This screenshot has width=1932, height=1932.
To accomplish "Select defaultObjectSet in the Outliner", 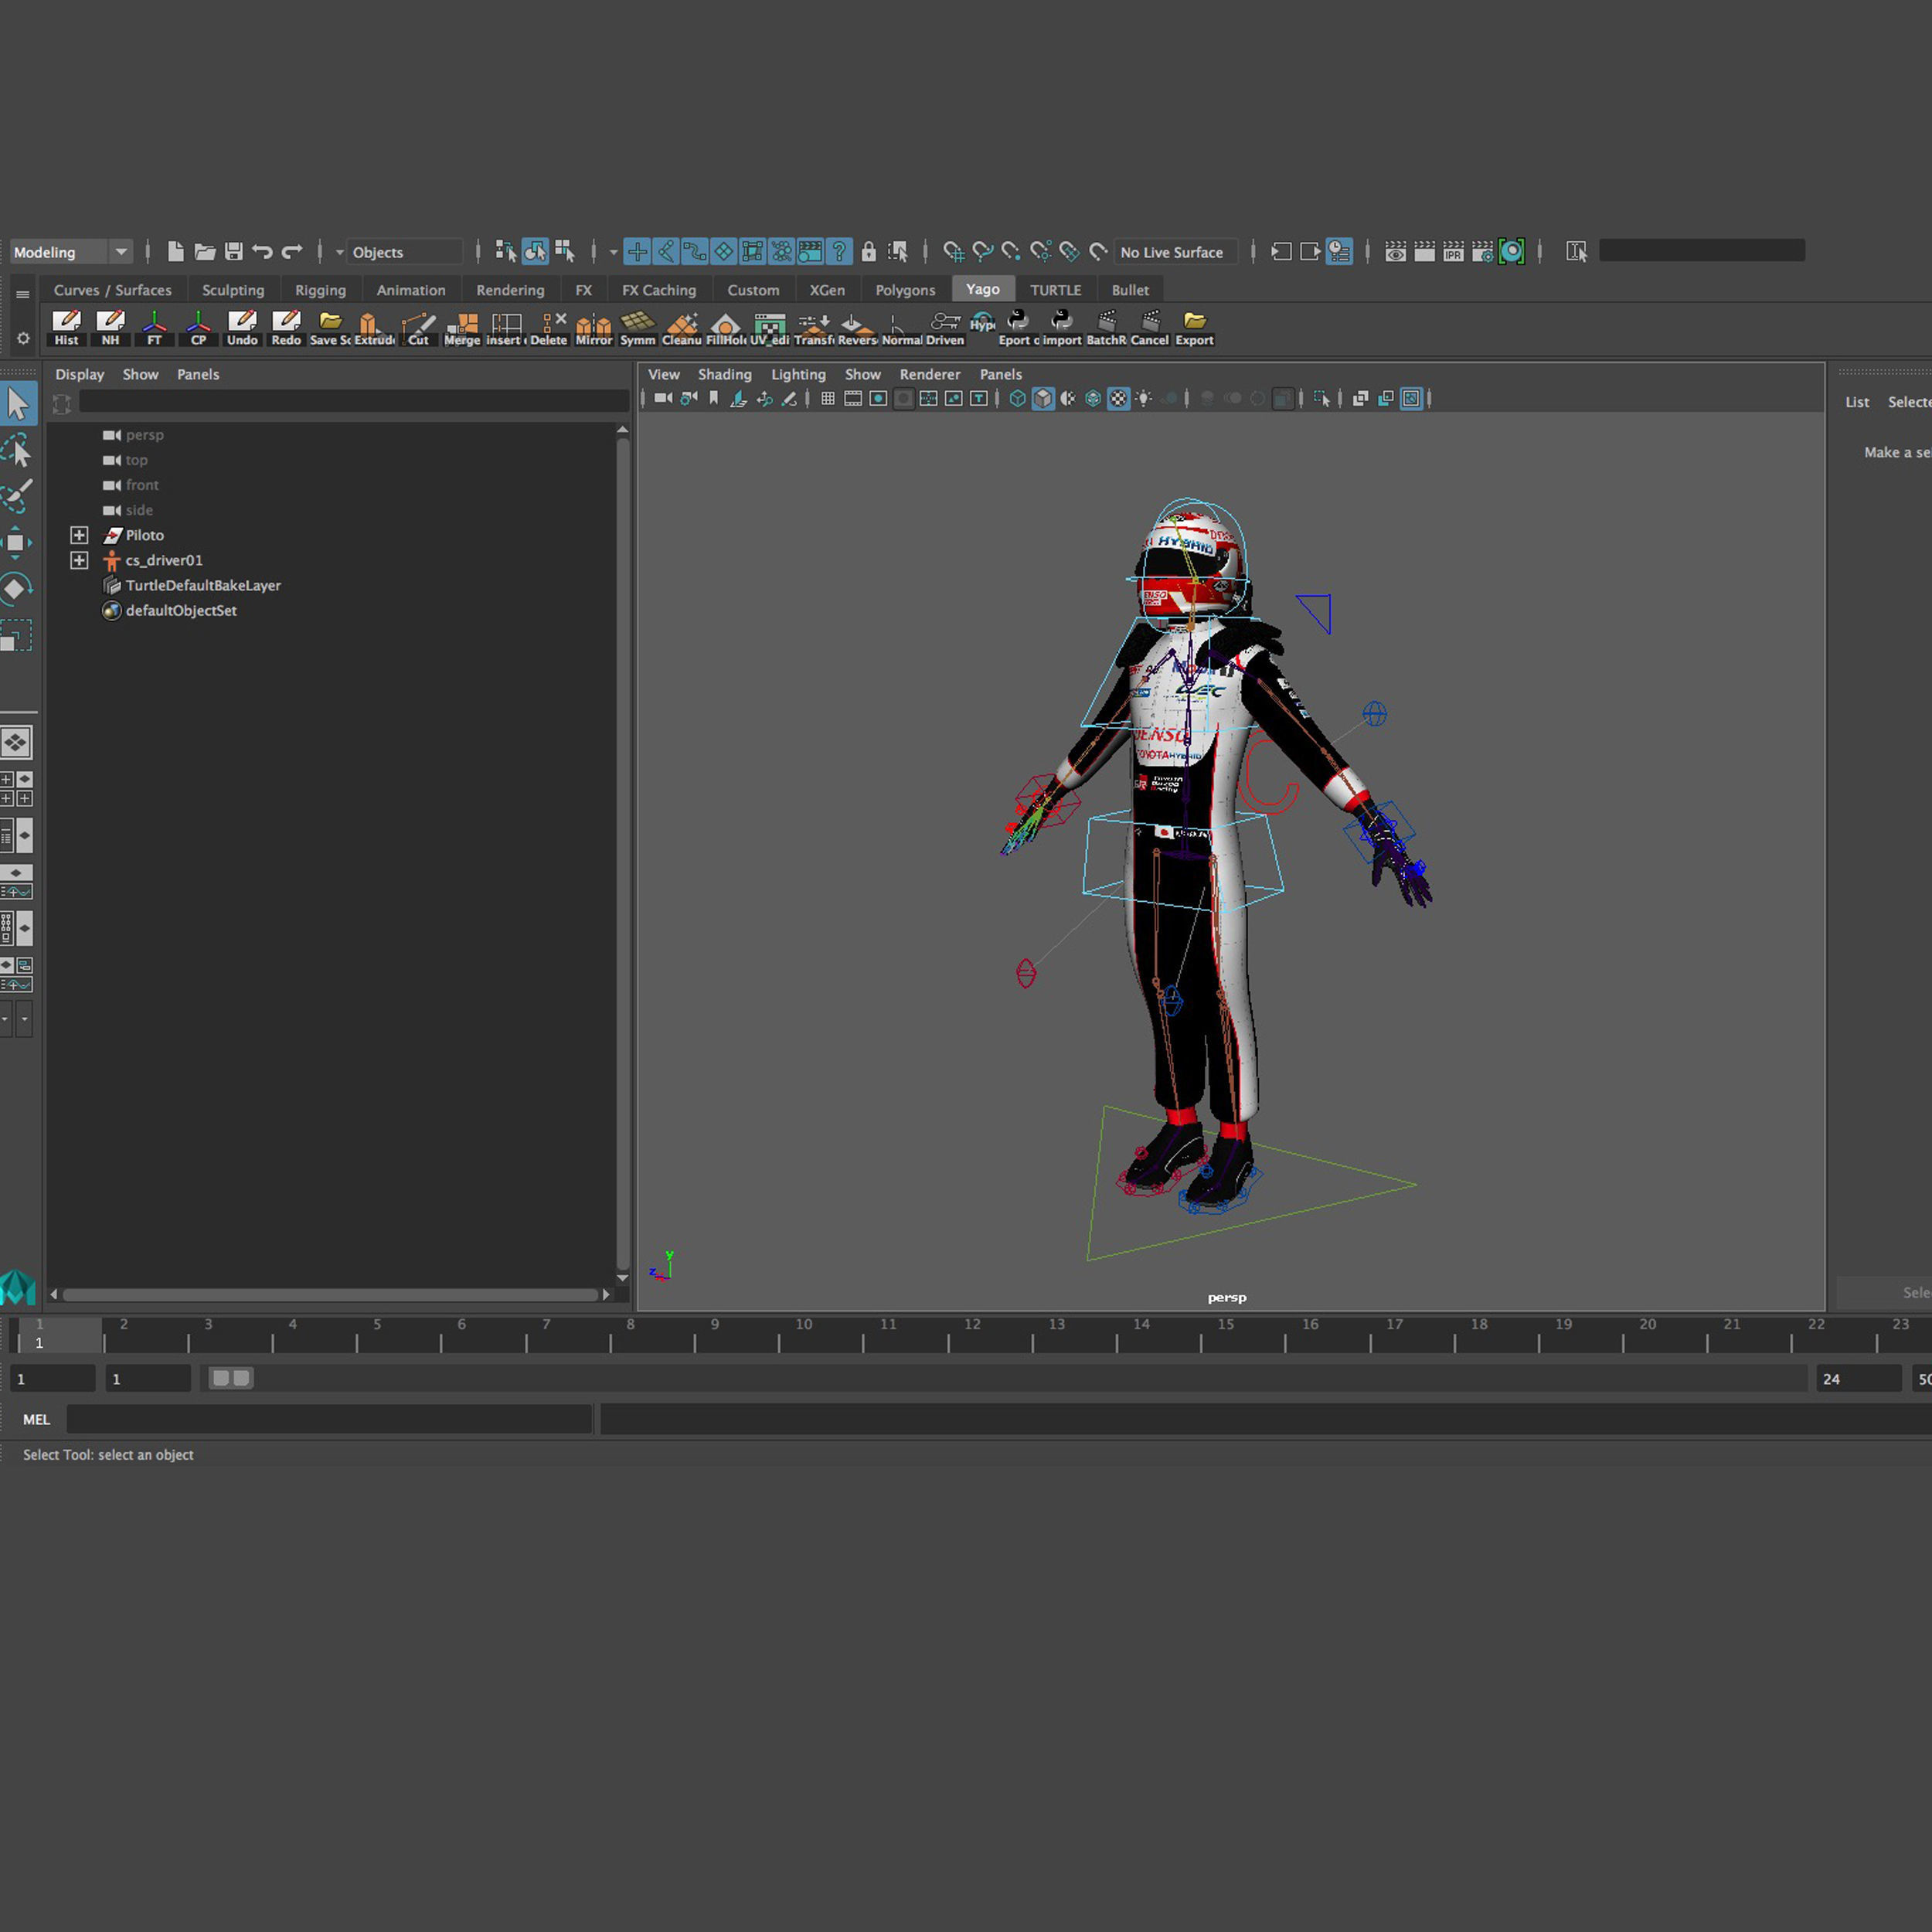I will 181,610.
